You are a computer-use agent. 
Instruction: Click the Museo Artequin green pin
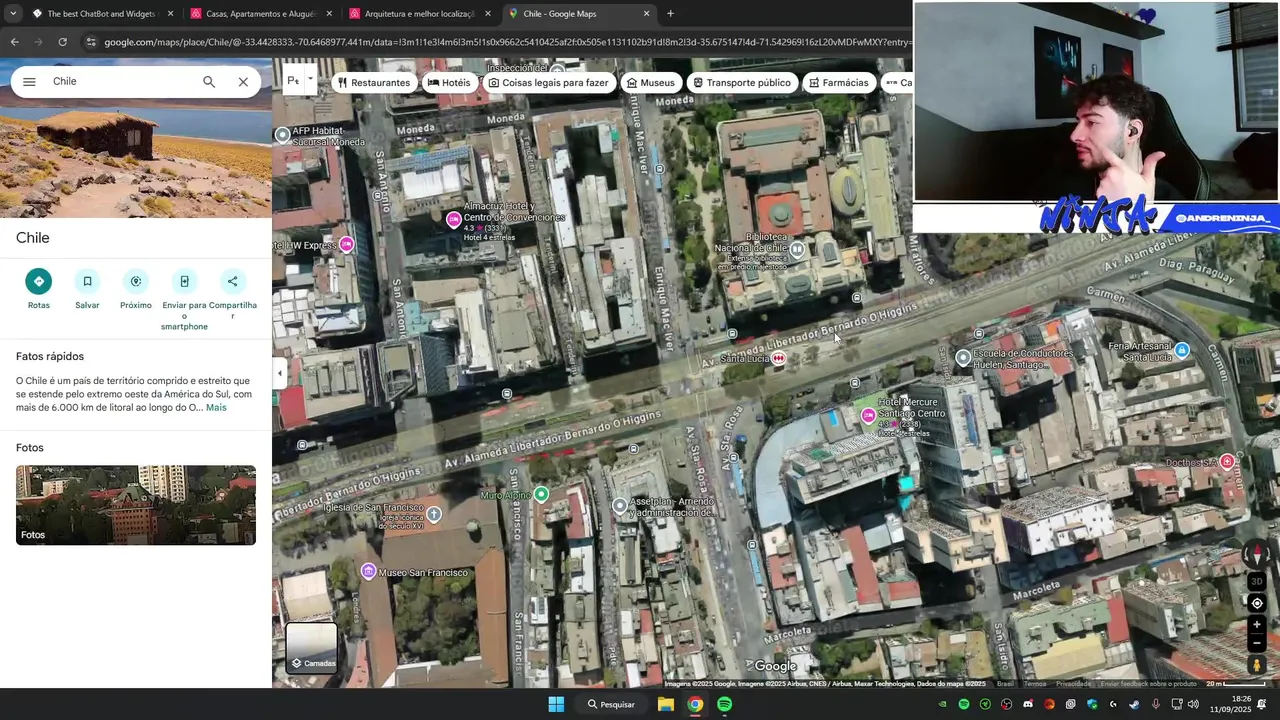(541, 494)
